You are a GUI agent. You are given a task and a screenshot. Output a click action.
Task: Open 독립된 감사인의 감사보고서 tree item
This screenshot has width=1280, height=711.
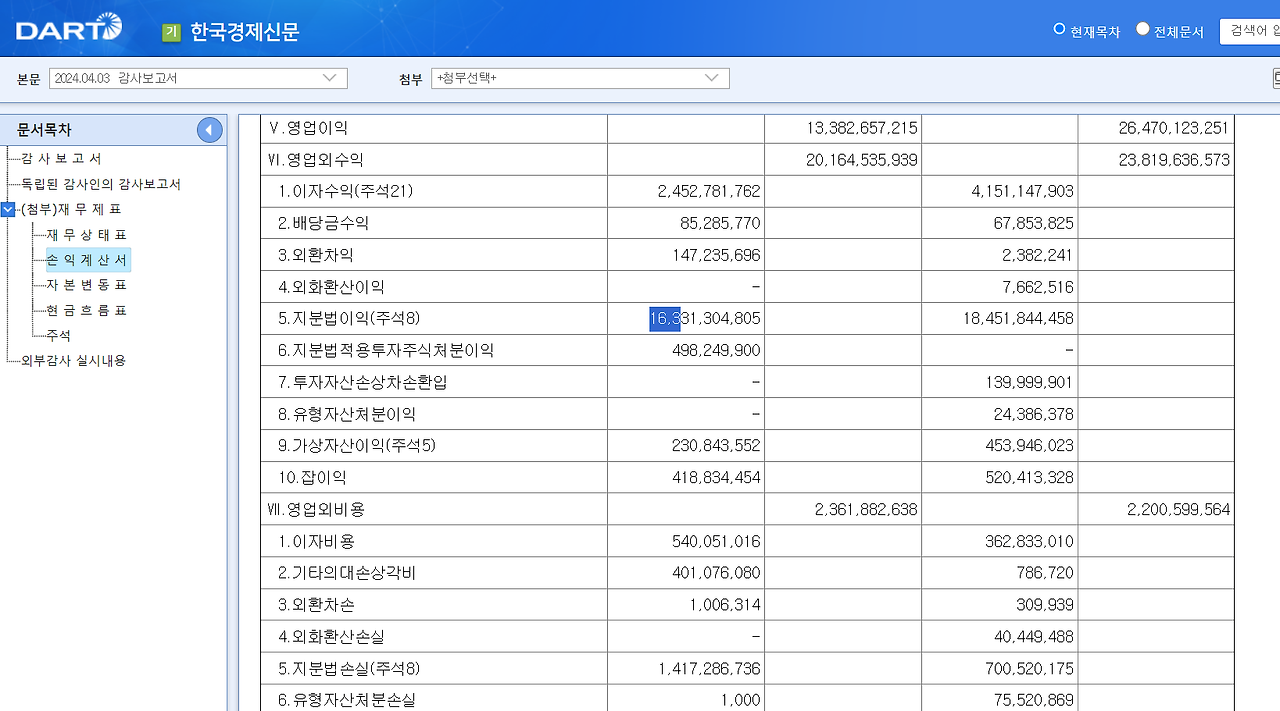[x=101, y=184]
